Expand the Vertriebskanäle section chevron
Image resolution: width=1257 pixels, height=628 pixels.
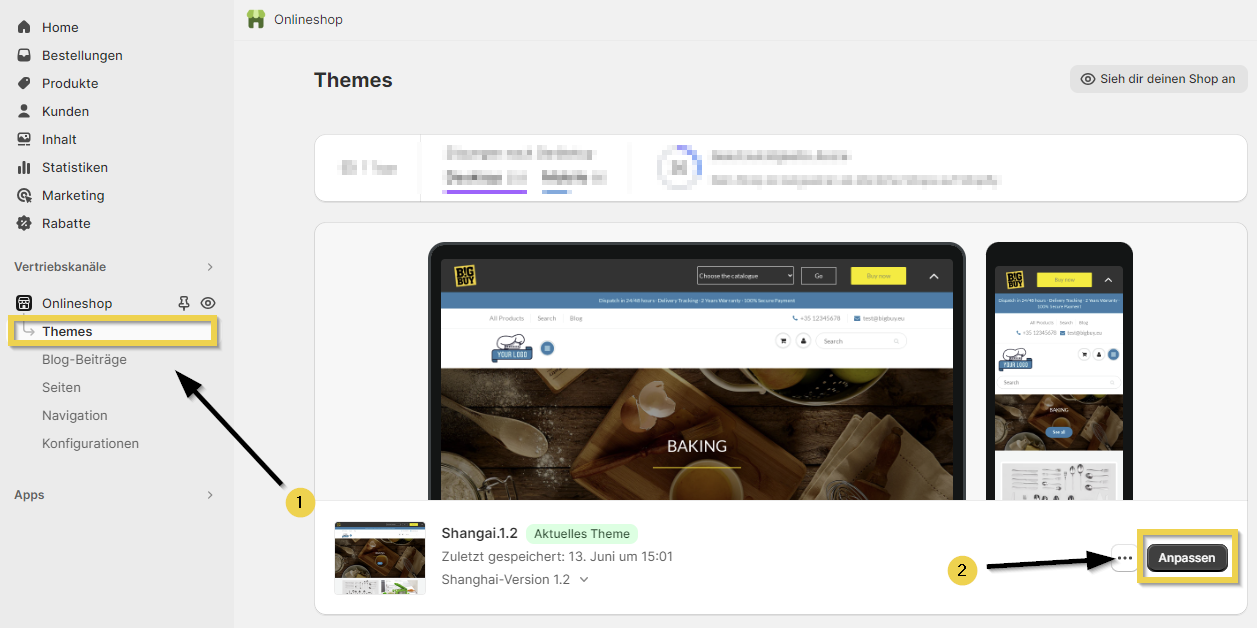pyautogui.click(x=209, y=267)
